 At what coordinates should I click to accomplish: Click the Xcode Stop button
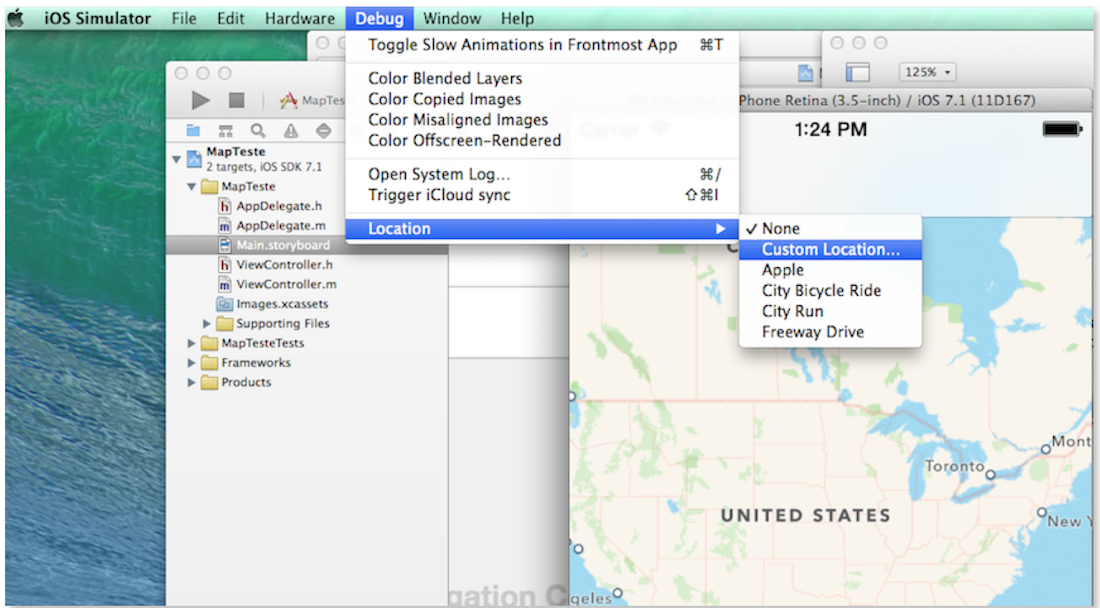coord(237,100)
